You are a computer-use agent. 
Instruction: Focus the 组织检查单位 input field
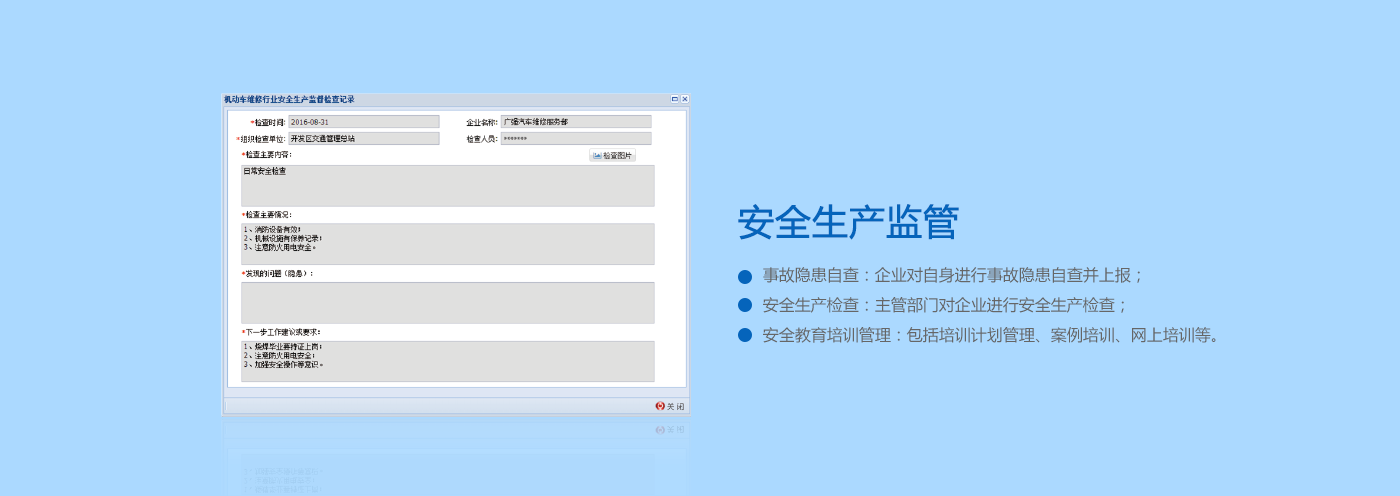point(363,139)
